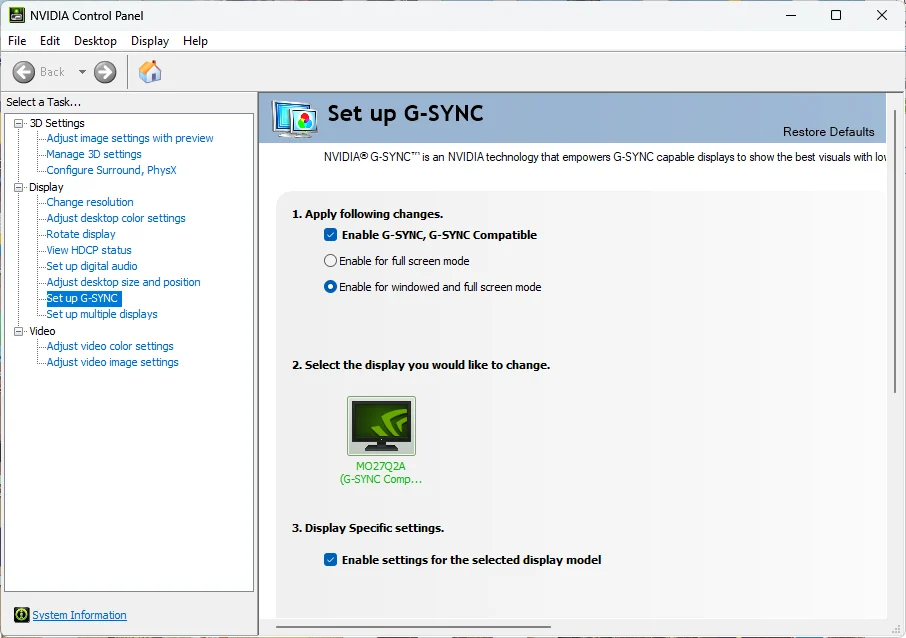Open Change resolution task

click(90, 202)
